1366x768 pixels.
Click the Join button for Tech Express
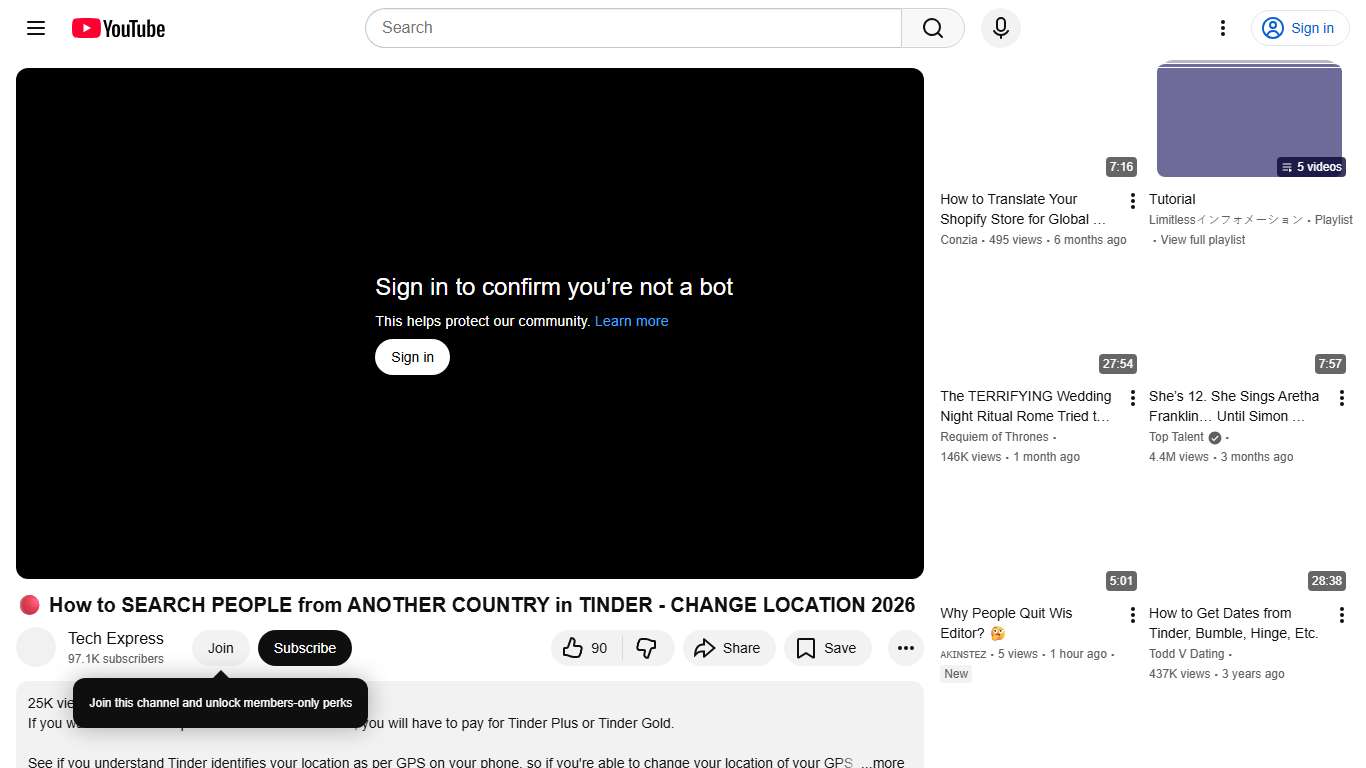[220, 648]
